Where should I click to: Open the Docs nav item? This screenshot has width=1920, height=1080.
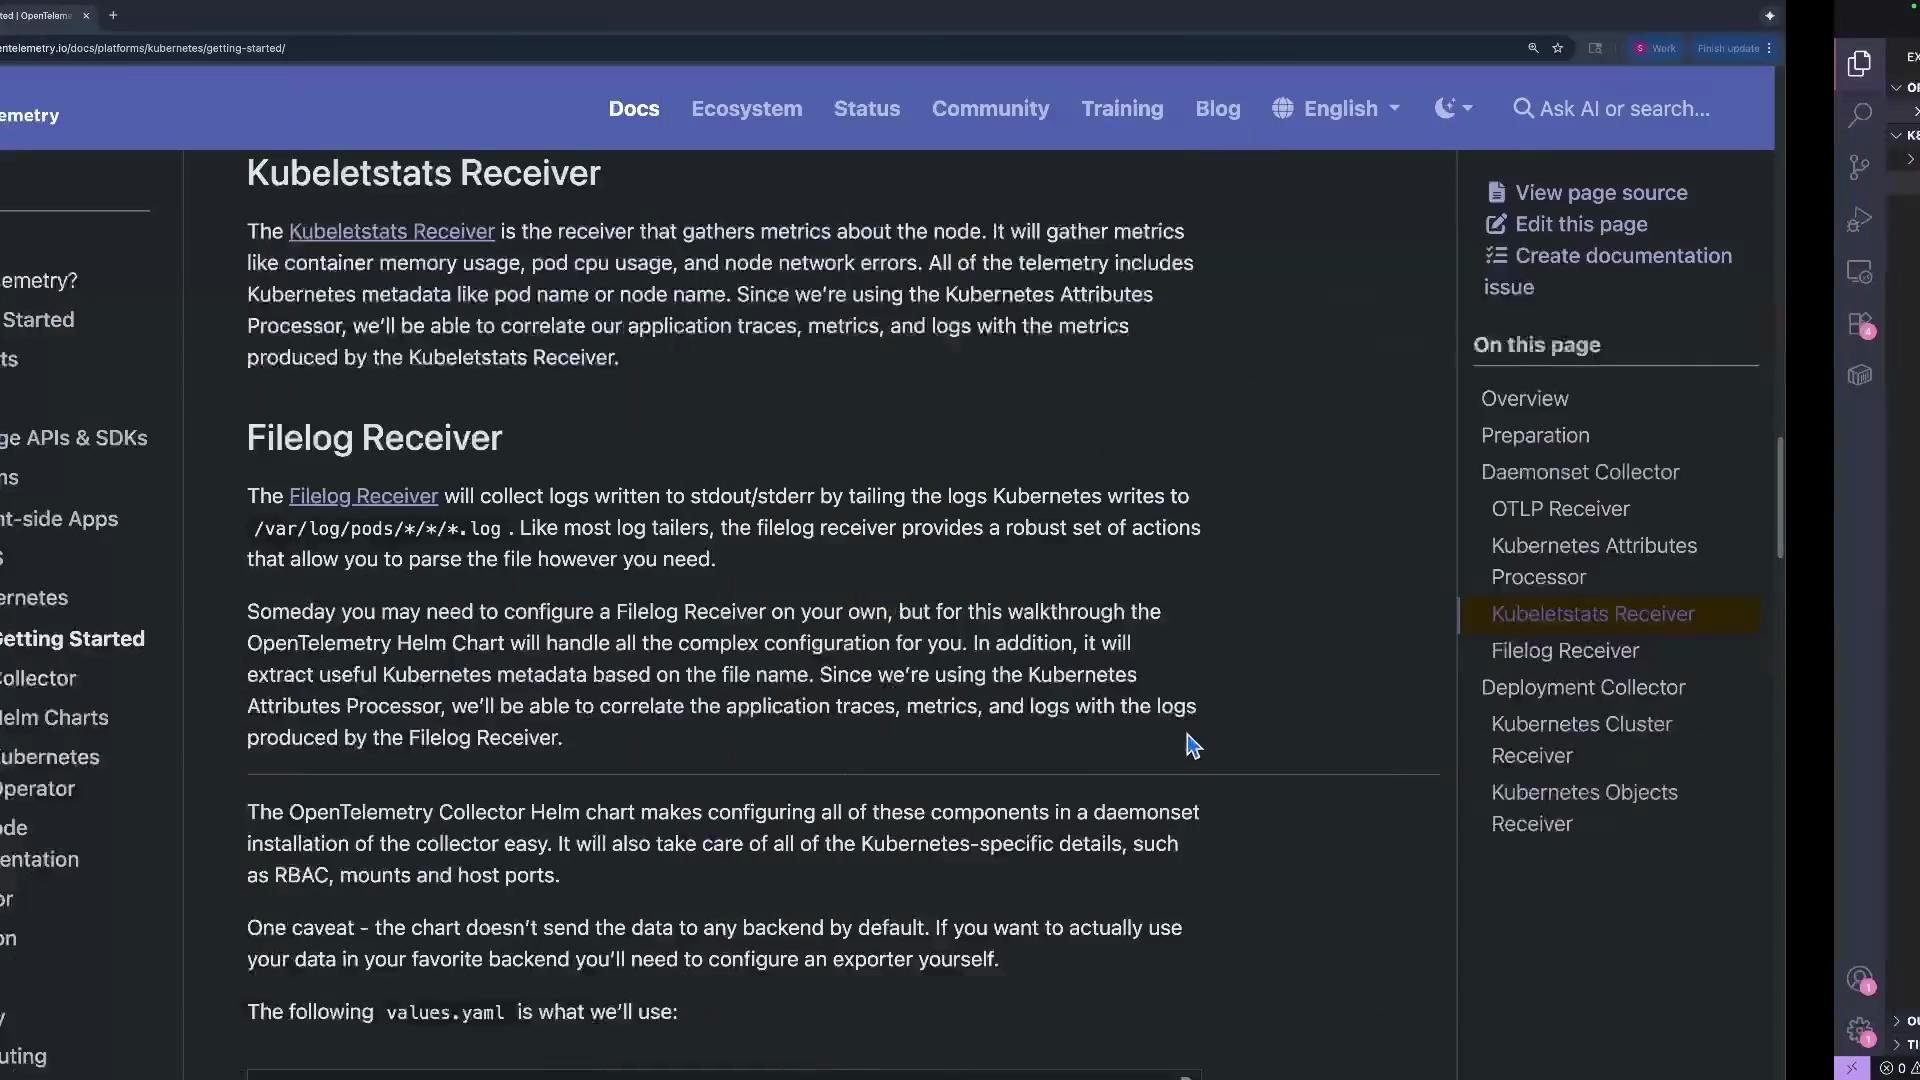(x=634, y=108)
